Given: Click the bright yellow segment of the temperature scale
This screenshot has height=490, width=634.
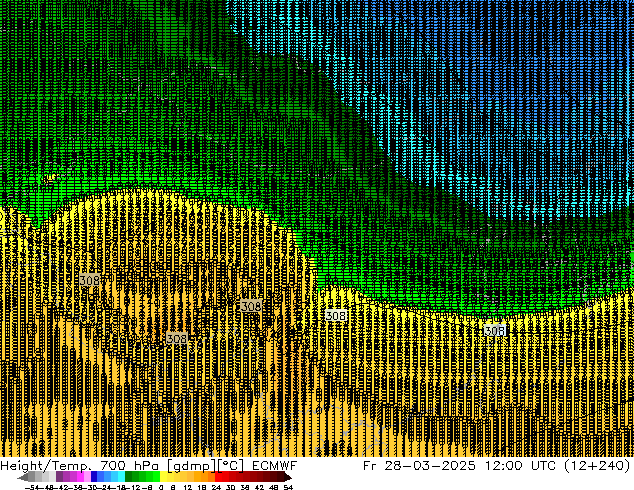Looking at the screenshot, I should point(164,477).
